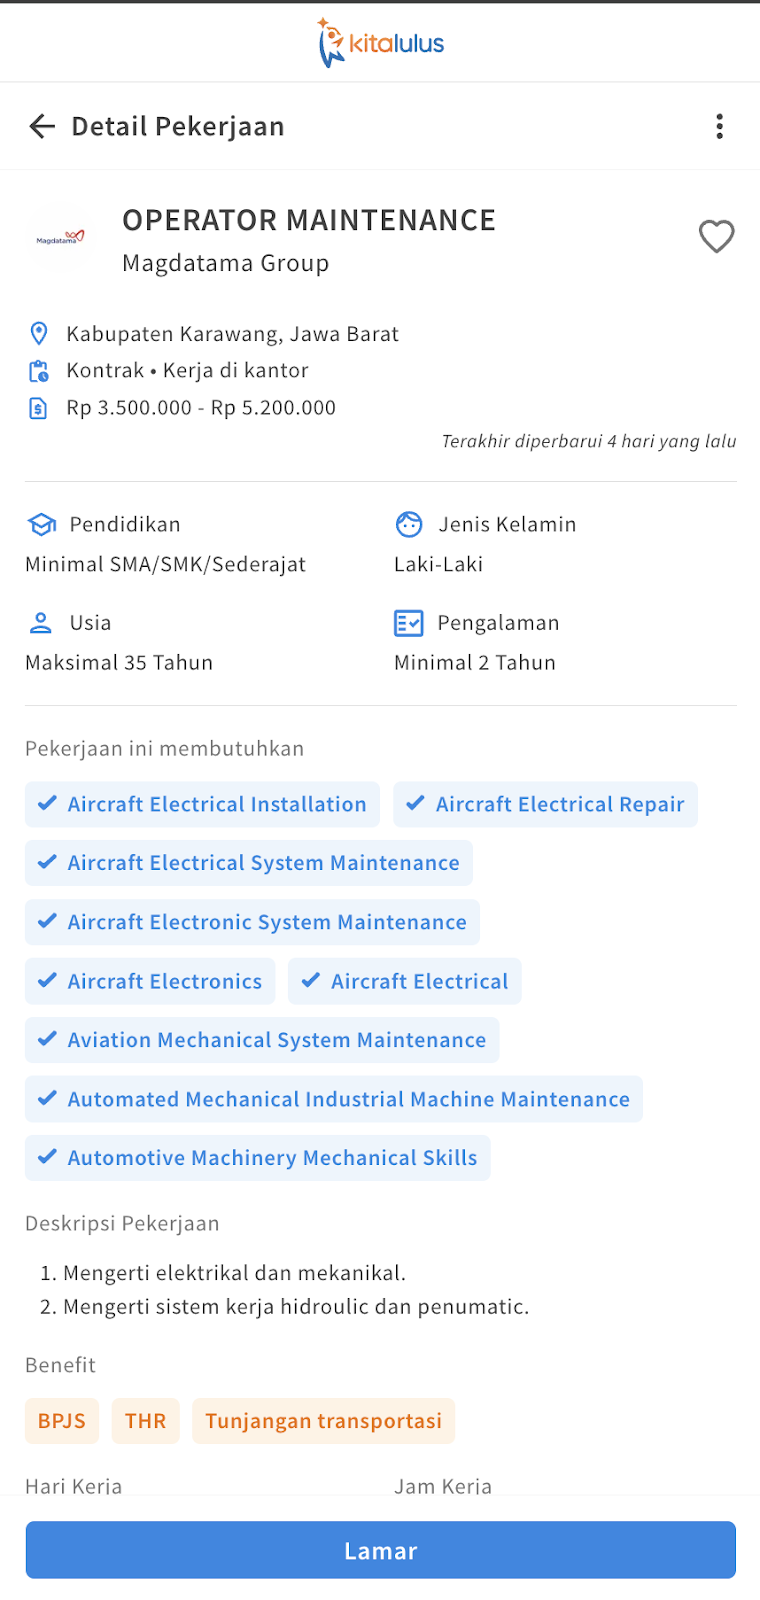Tap the Pengalaman checklist icon
Image resolution: width=760 pixels, height=1600 pixels.
(x=409, y=623)
